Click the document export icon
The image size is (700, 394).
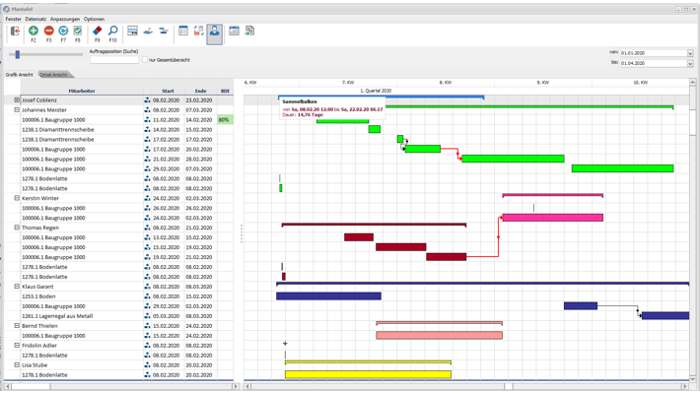(250, 31)
